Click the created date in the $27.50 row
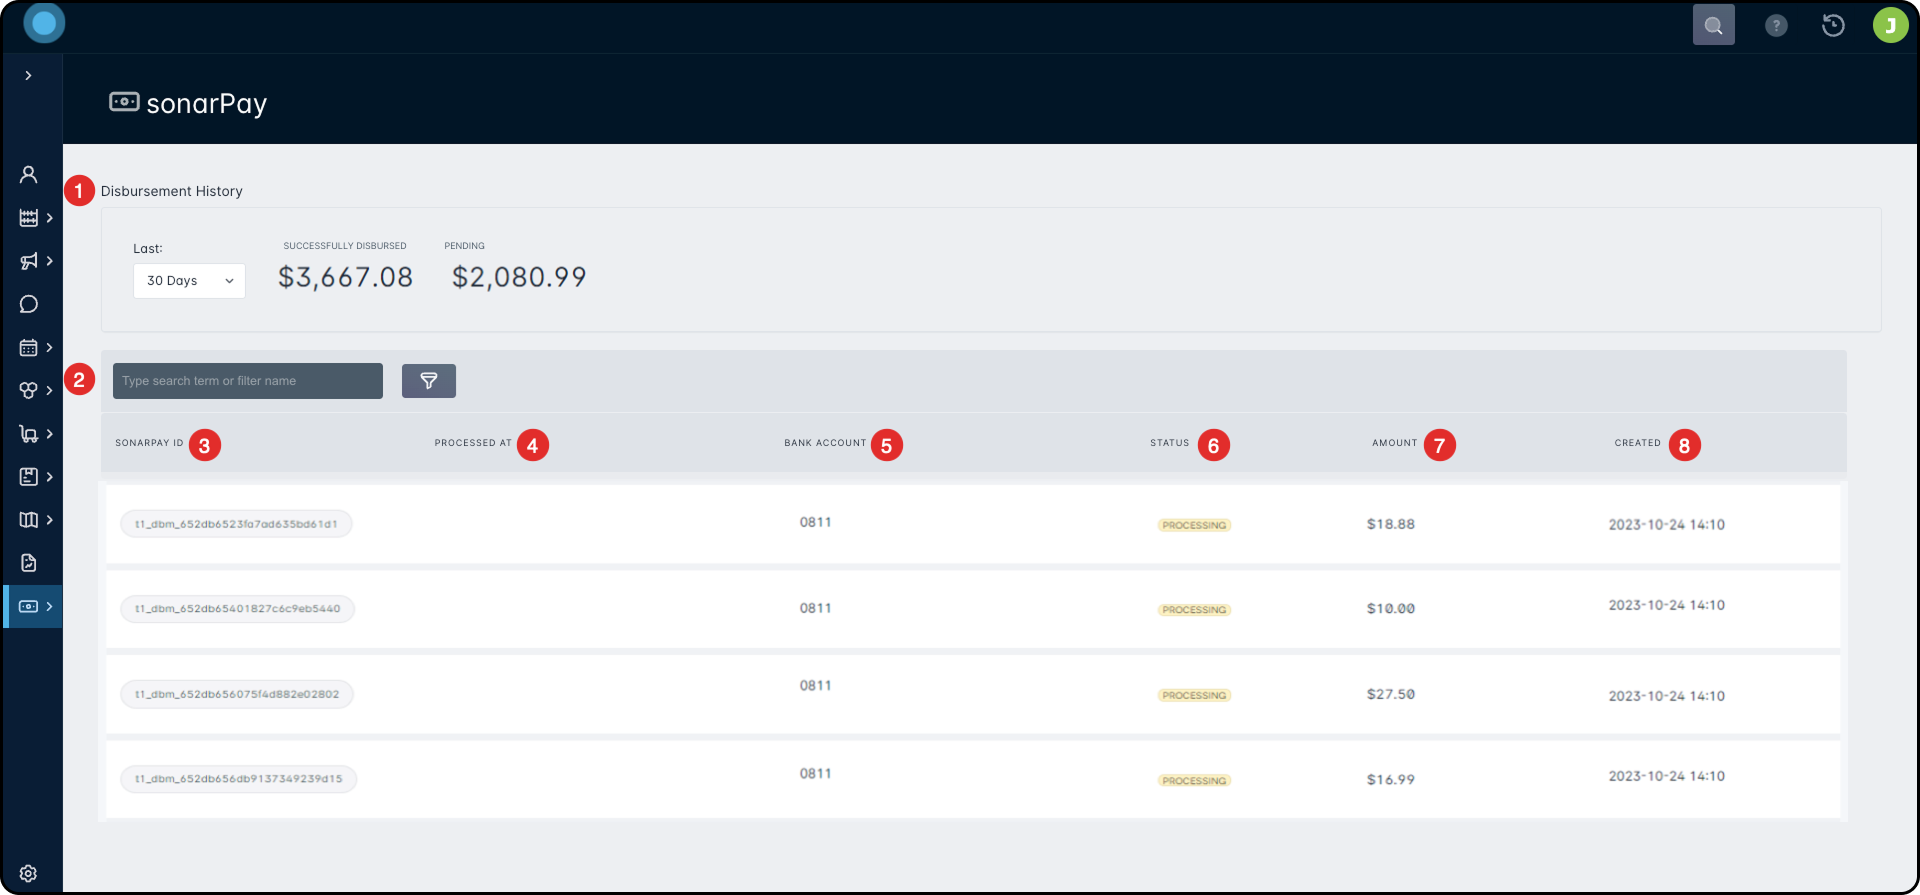The height and width of the screenshot is (895, 1920). [x=1666, y=696]
